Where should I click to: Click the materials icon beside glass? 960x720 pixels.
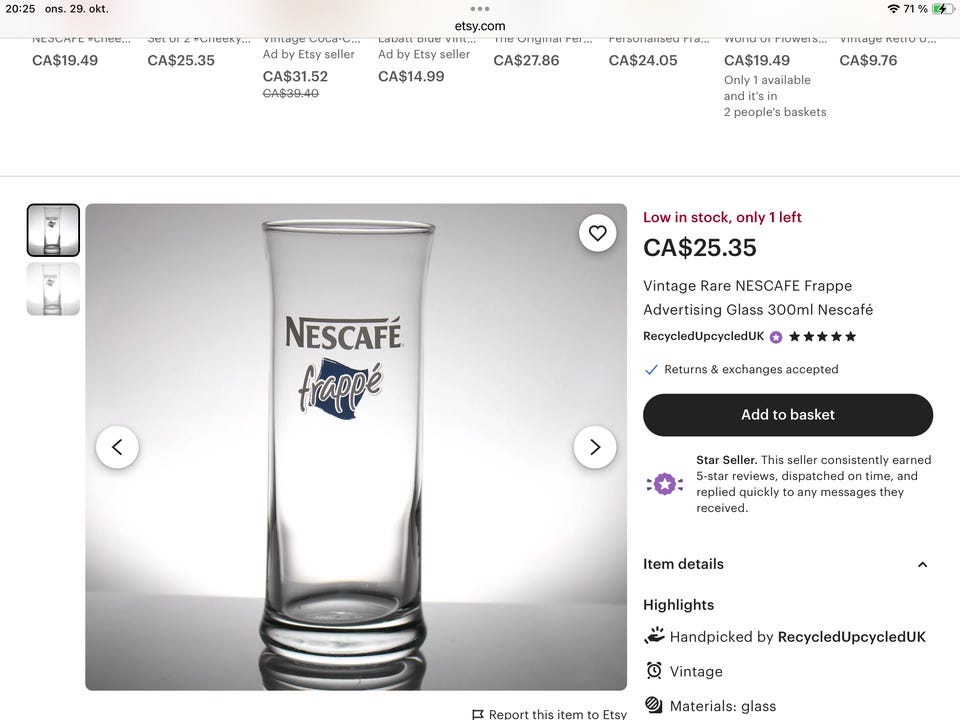[655, 705]
